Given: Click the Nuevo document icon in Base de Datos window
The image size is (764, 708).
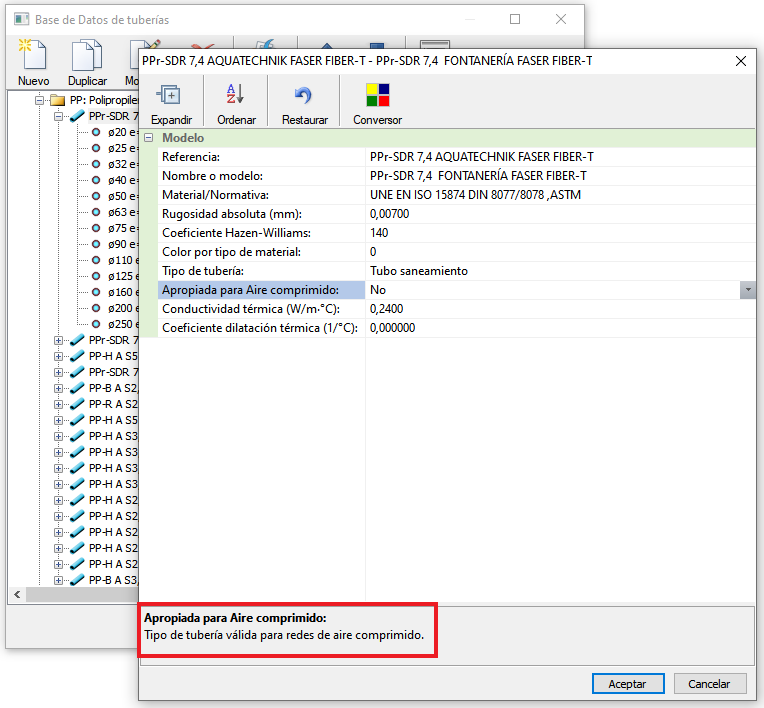Looking at the screenshot, I should click(33, 55).
